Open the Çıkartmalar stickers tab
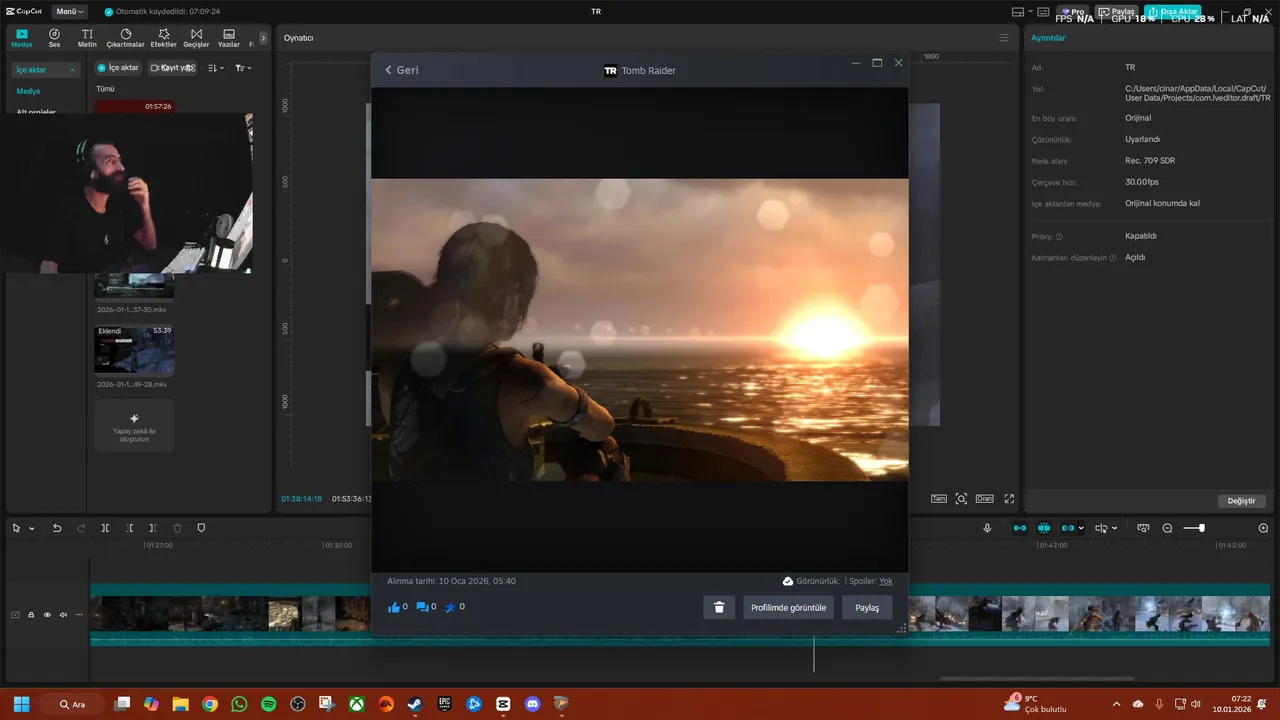 point(126,38)
